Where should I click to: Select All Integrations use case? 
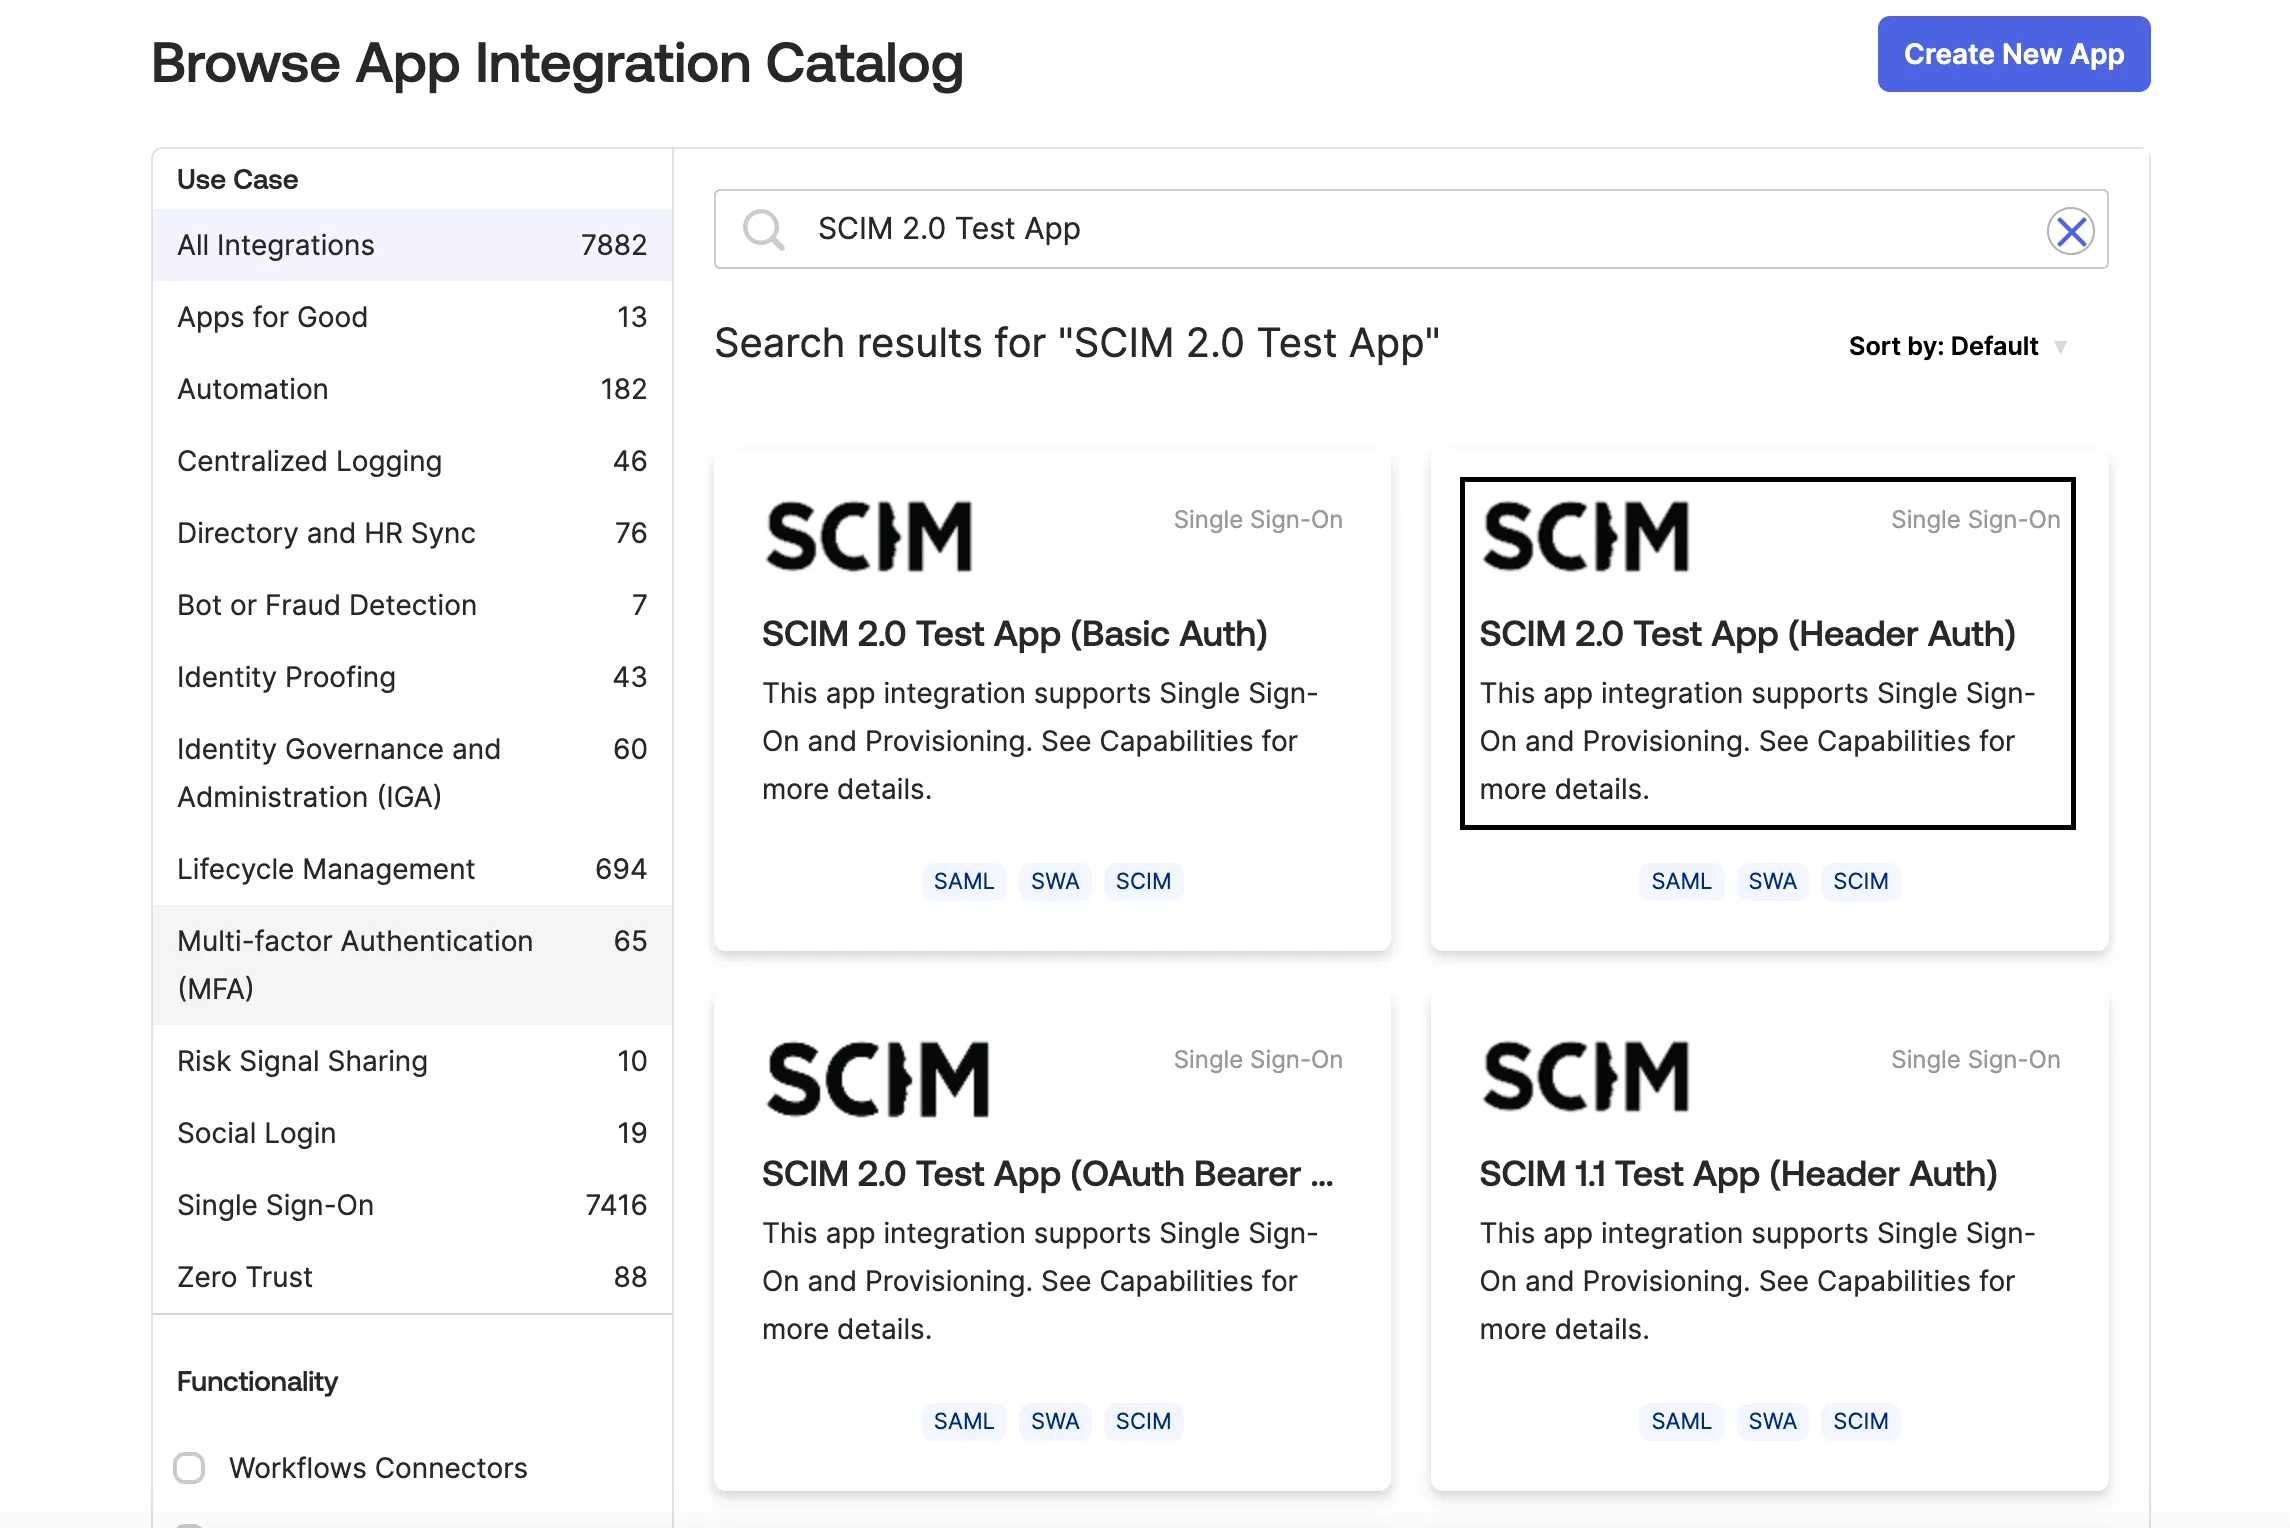412,245
